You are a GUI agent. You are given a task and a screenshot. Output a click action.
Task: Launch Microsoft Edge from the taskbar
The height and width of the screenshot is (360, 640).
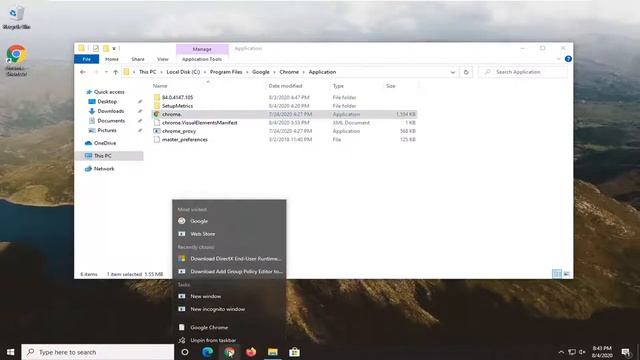click(x=207, y=352)
